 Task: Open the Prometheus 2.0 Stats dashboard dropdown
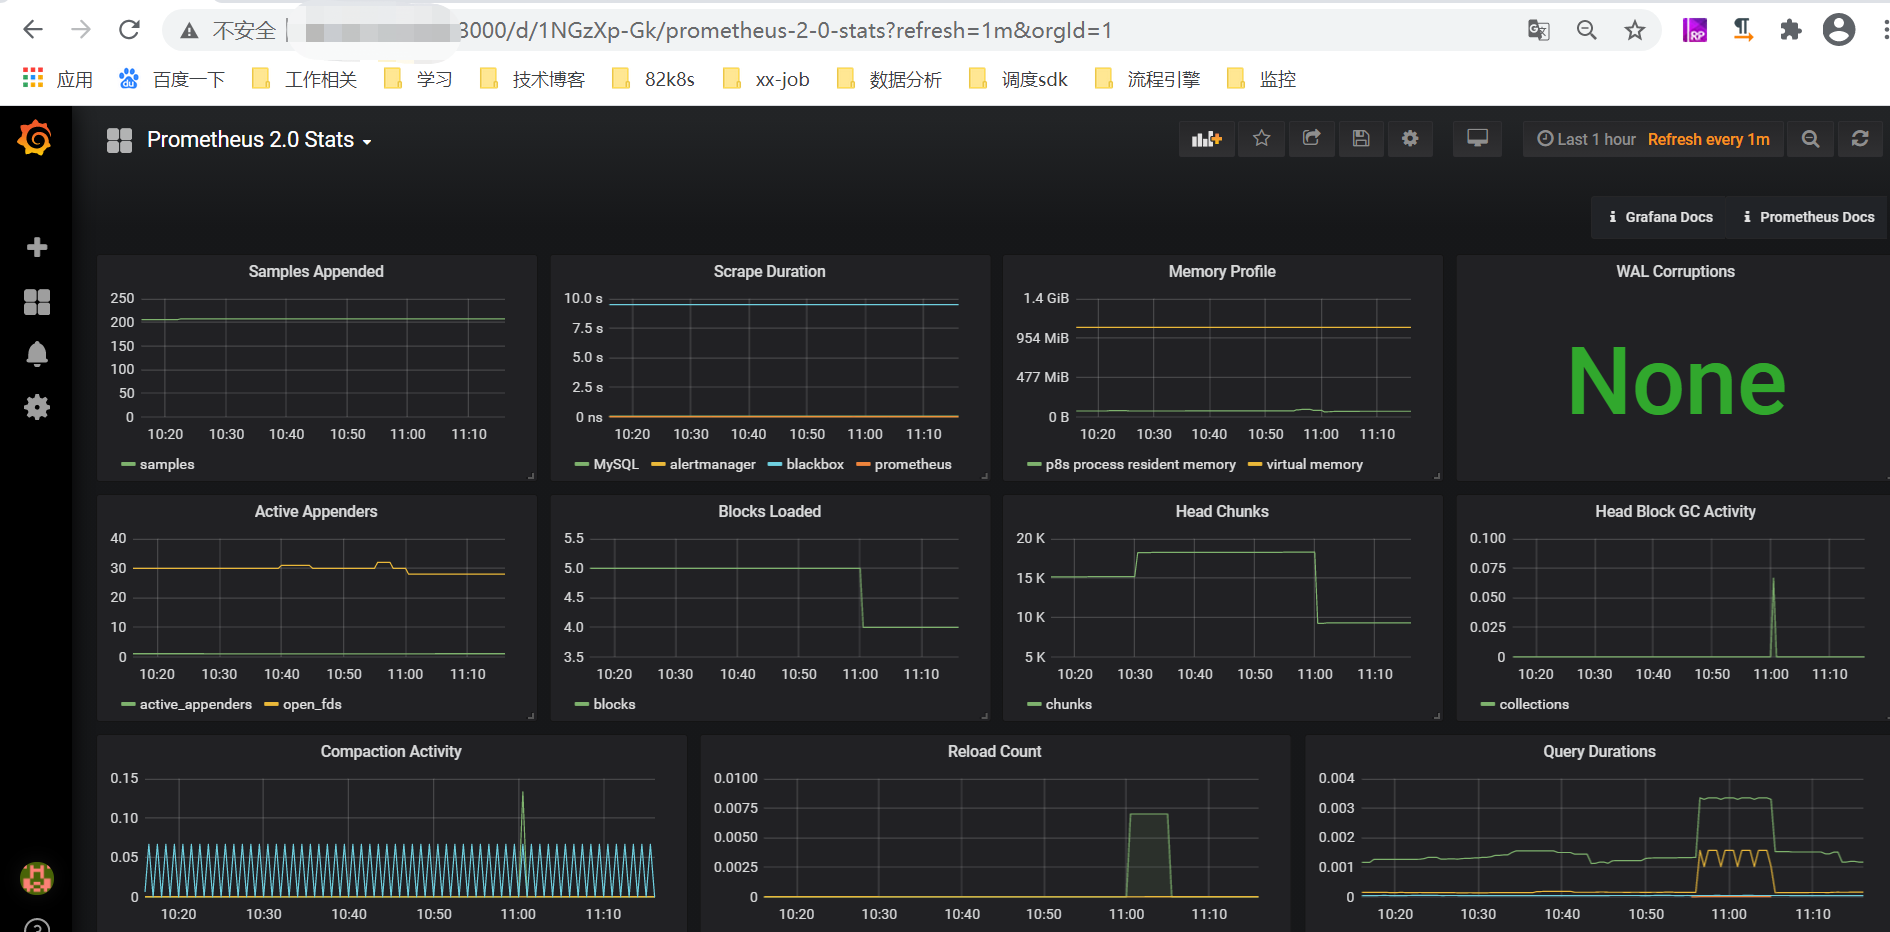(259, 140)
